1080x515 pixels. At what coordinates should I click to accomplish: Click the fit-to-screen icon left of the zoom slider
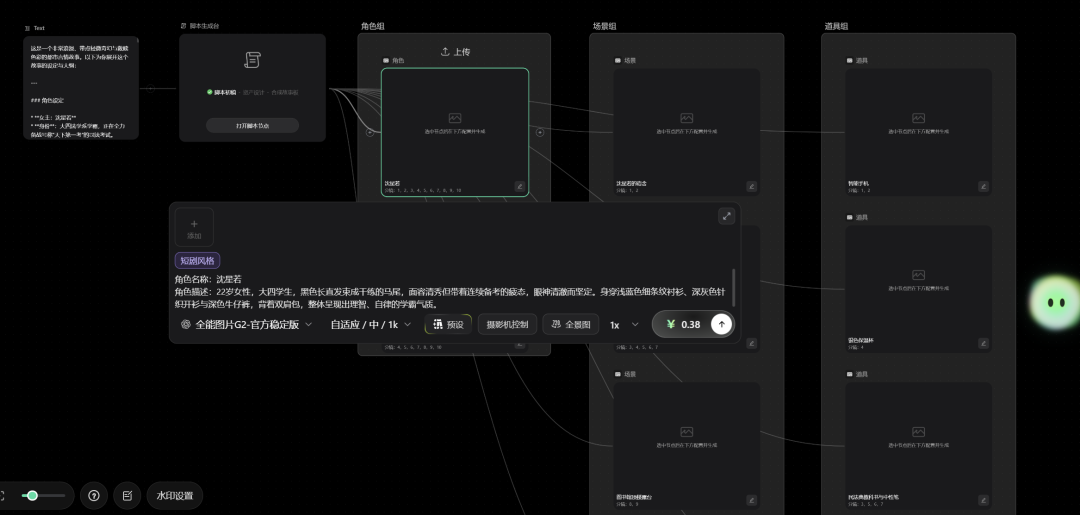pos(2,495)
